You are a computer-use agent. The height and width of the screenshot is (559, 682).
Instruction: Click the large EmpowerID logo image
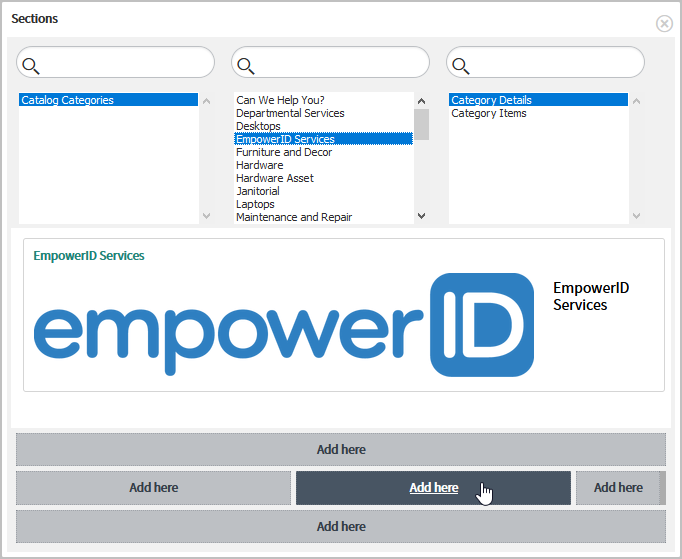pyautogui.click(x=284, y=325)
